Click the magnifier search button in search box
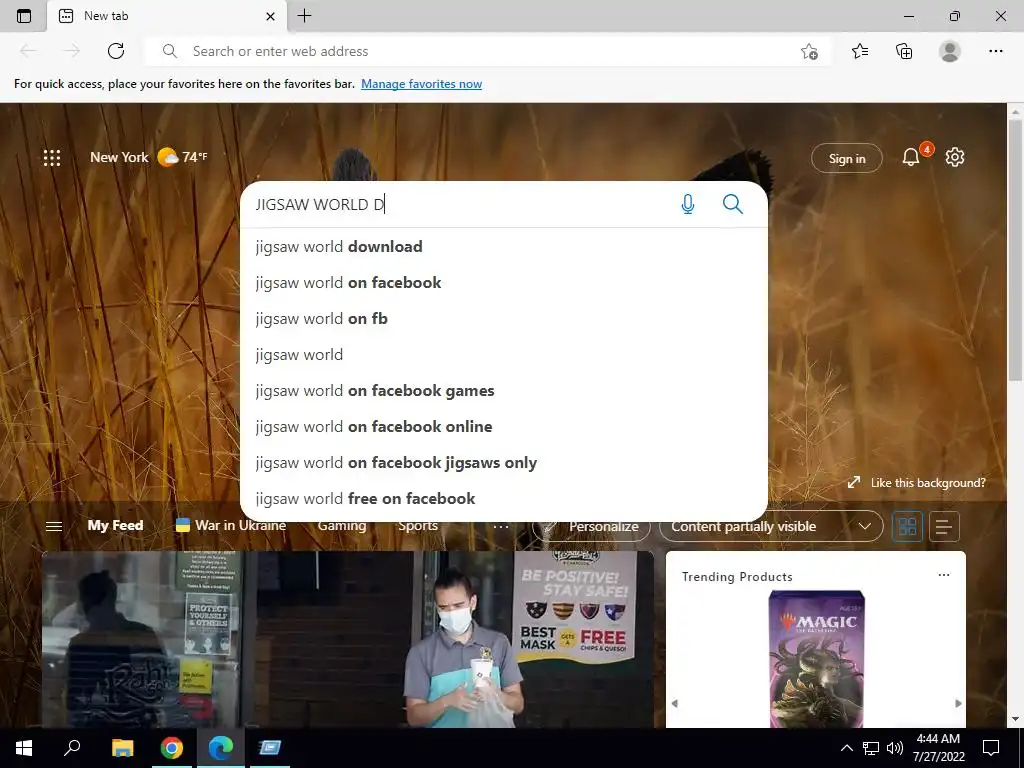1024x768 pixels. pos(733,204)
